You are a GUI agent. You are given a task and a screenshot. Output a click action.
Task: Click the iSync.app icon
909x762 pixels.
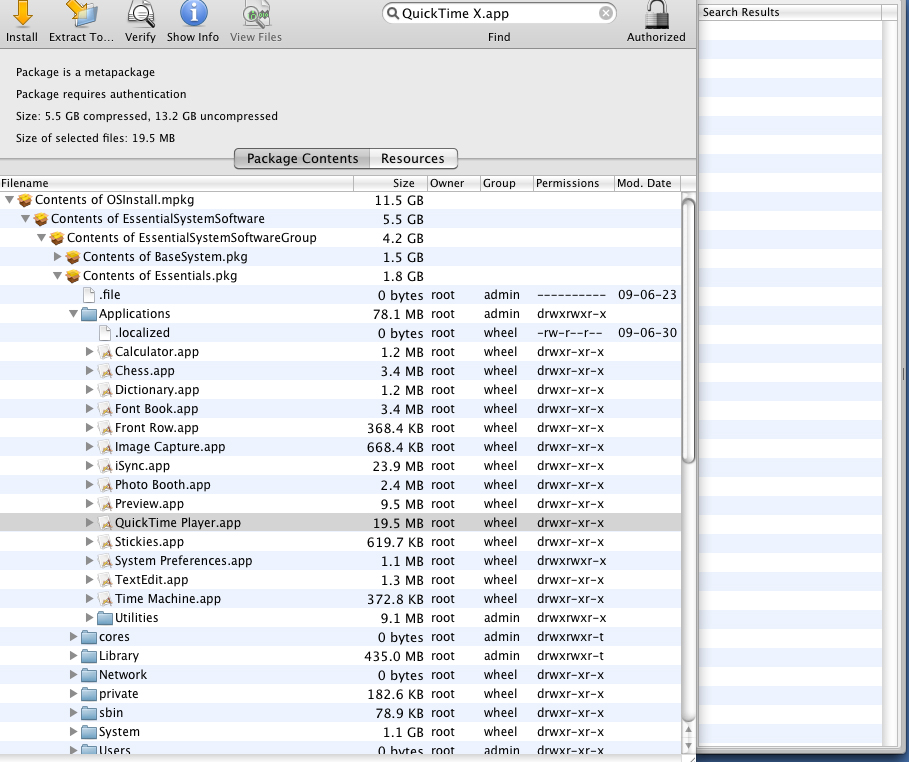pos(105,466)
